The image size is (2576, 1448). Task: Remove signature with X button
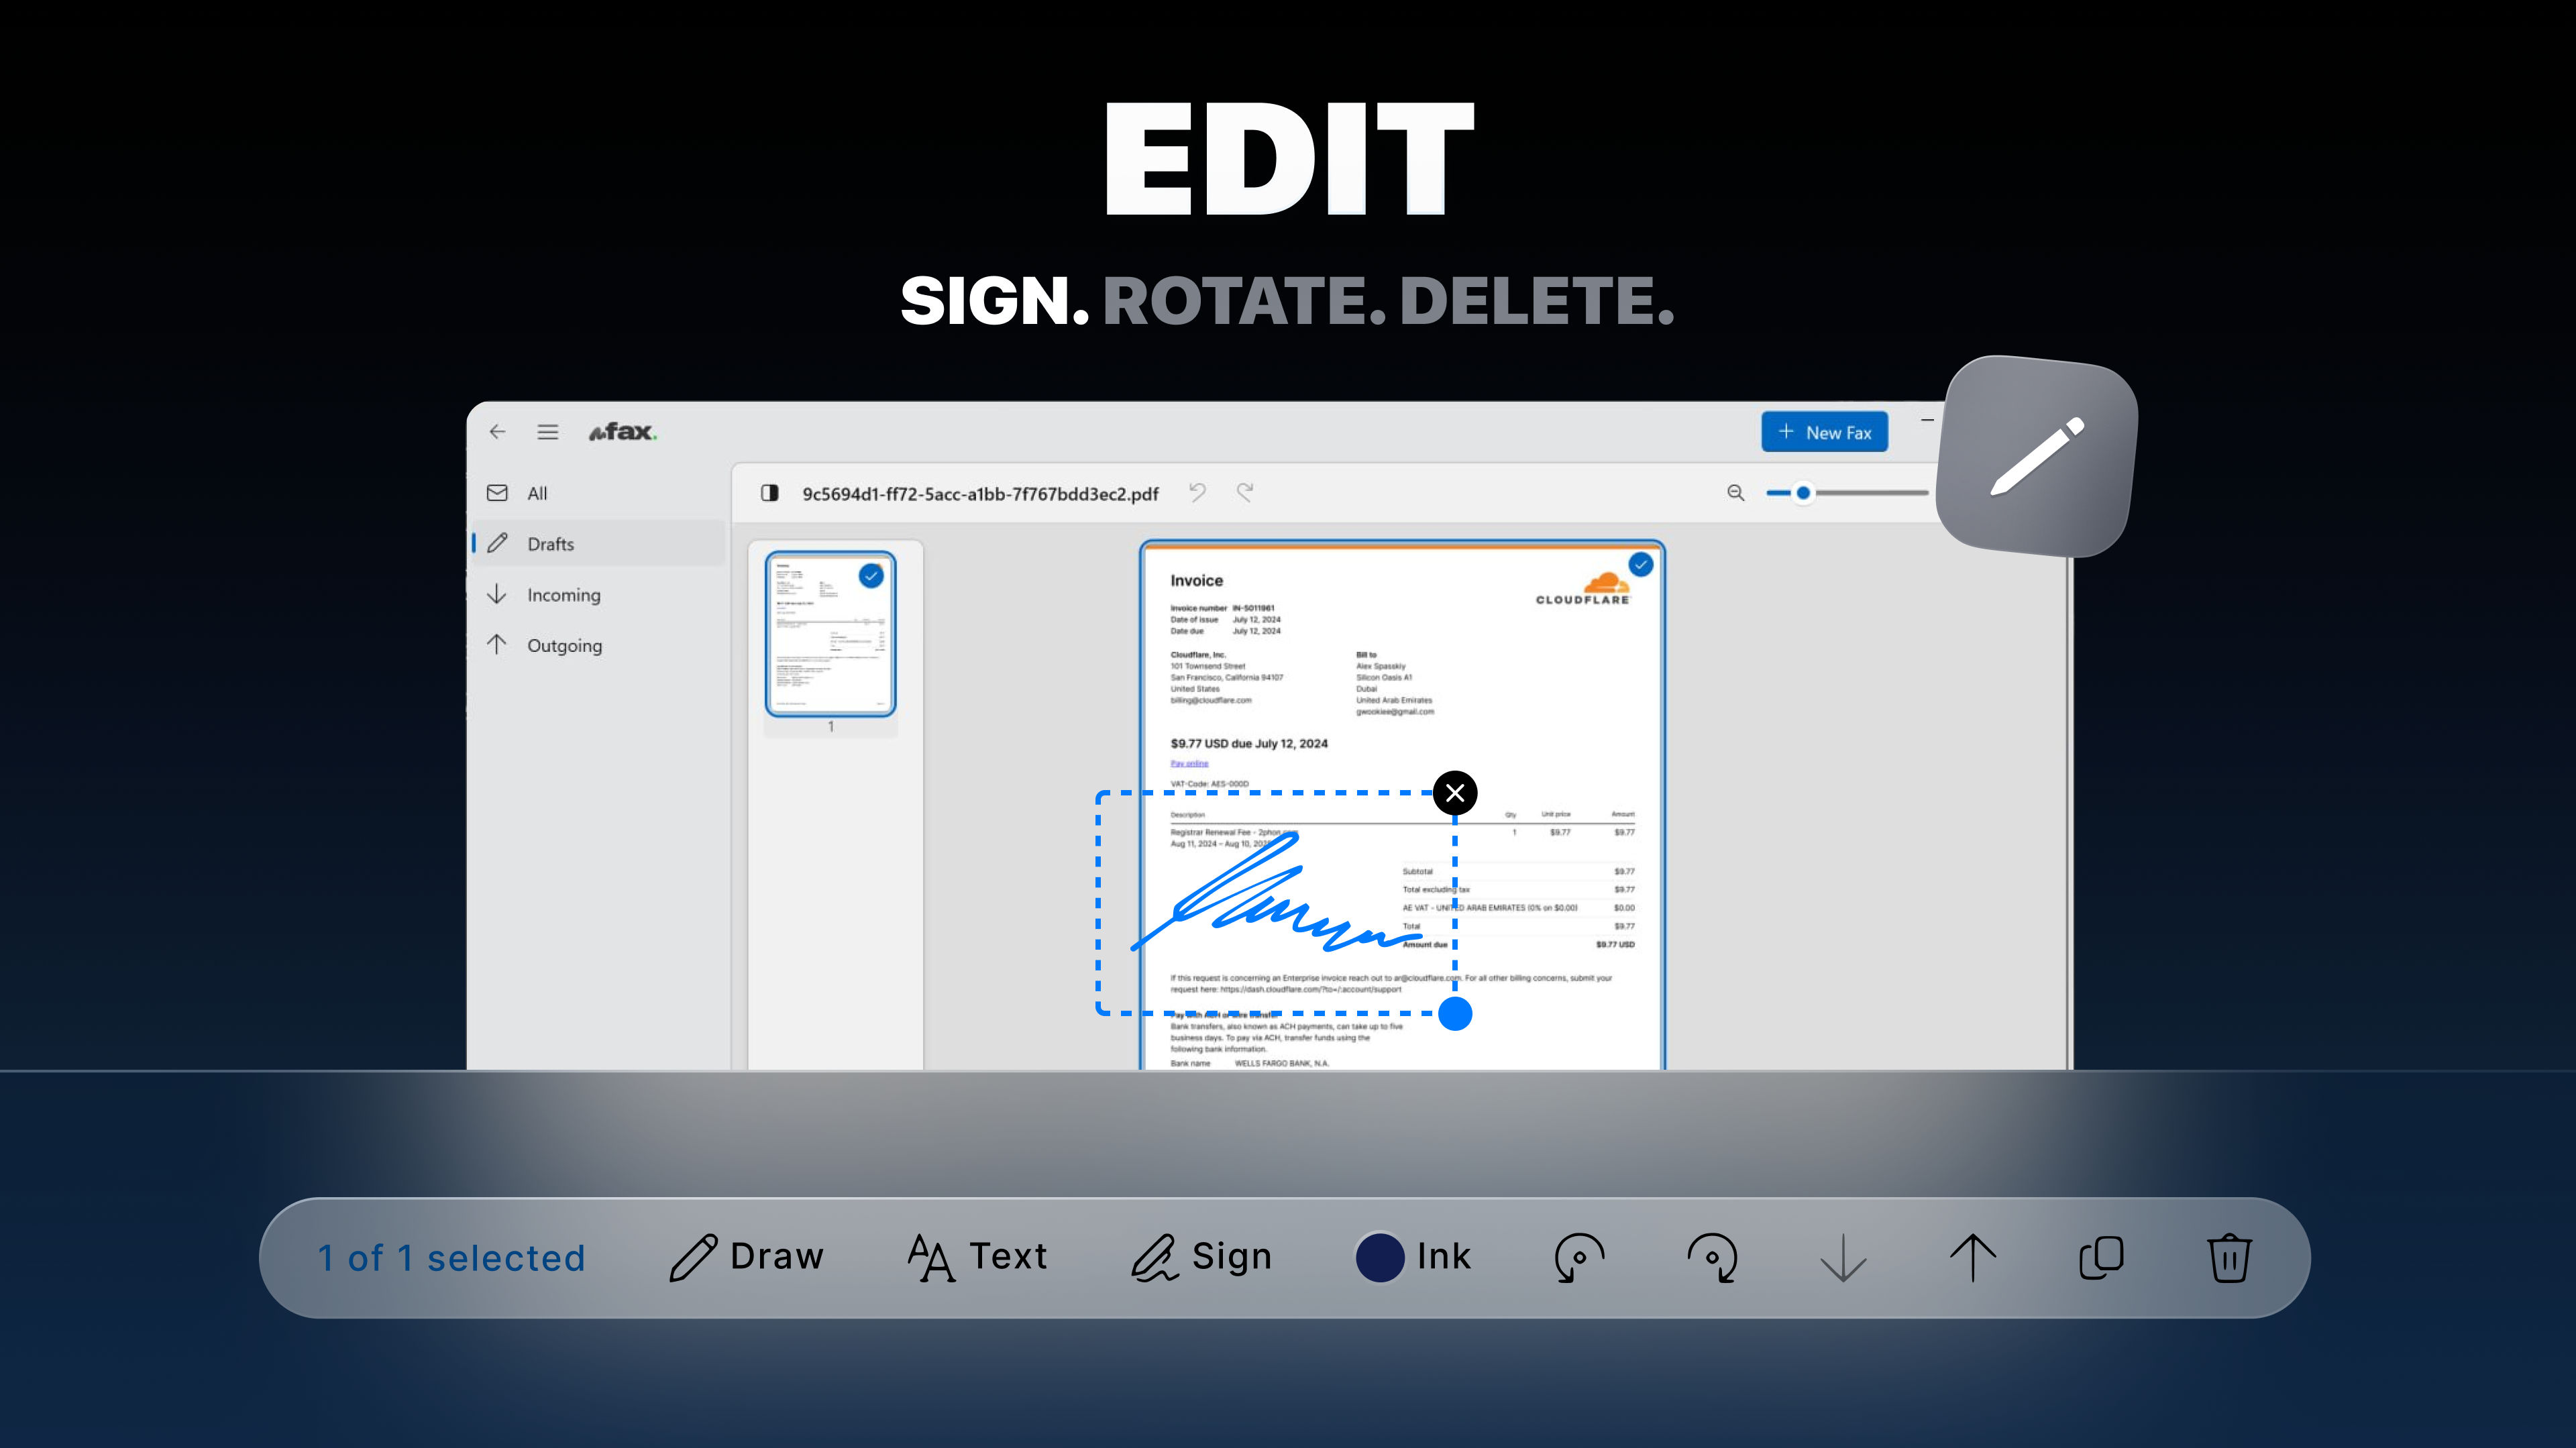1455,793
